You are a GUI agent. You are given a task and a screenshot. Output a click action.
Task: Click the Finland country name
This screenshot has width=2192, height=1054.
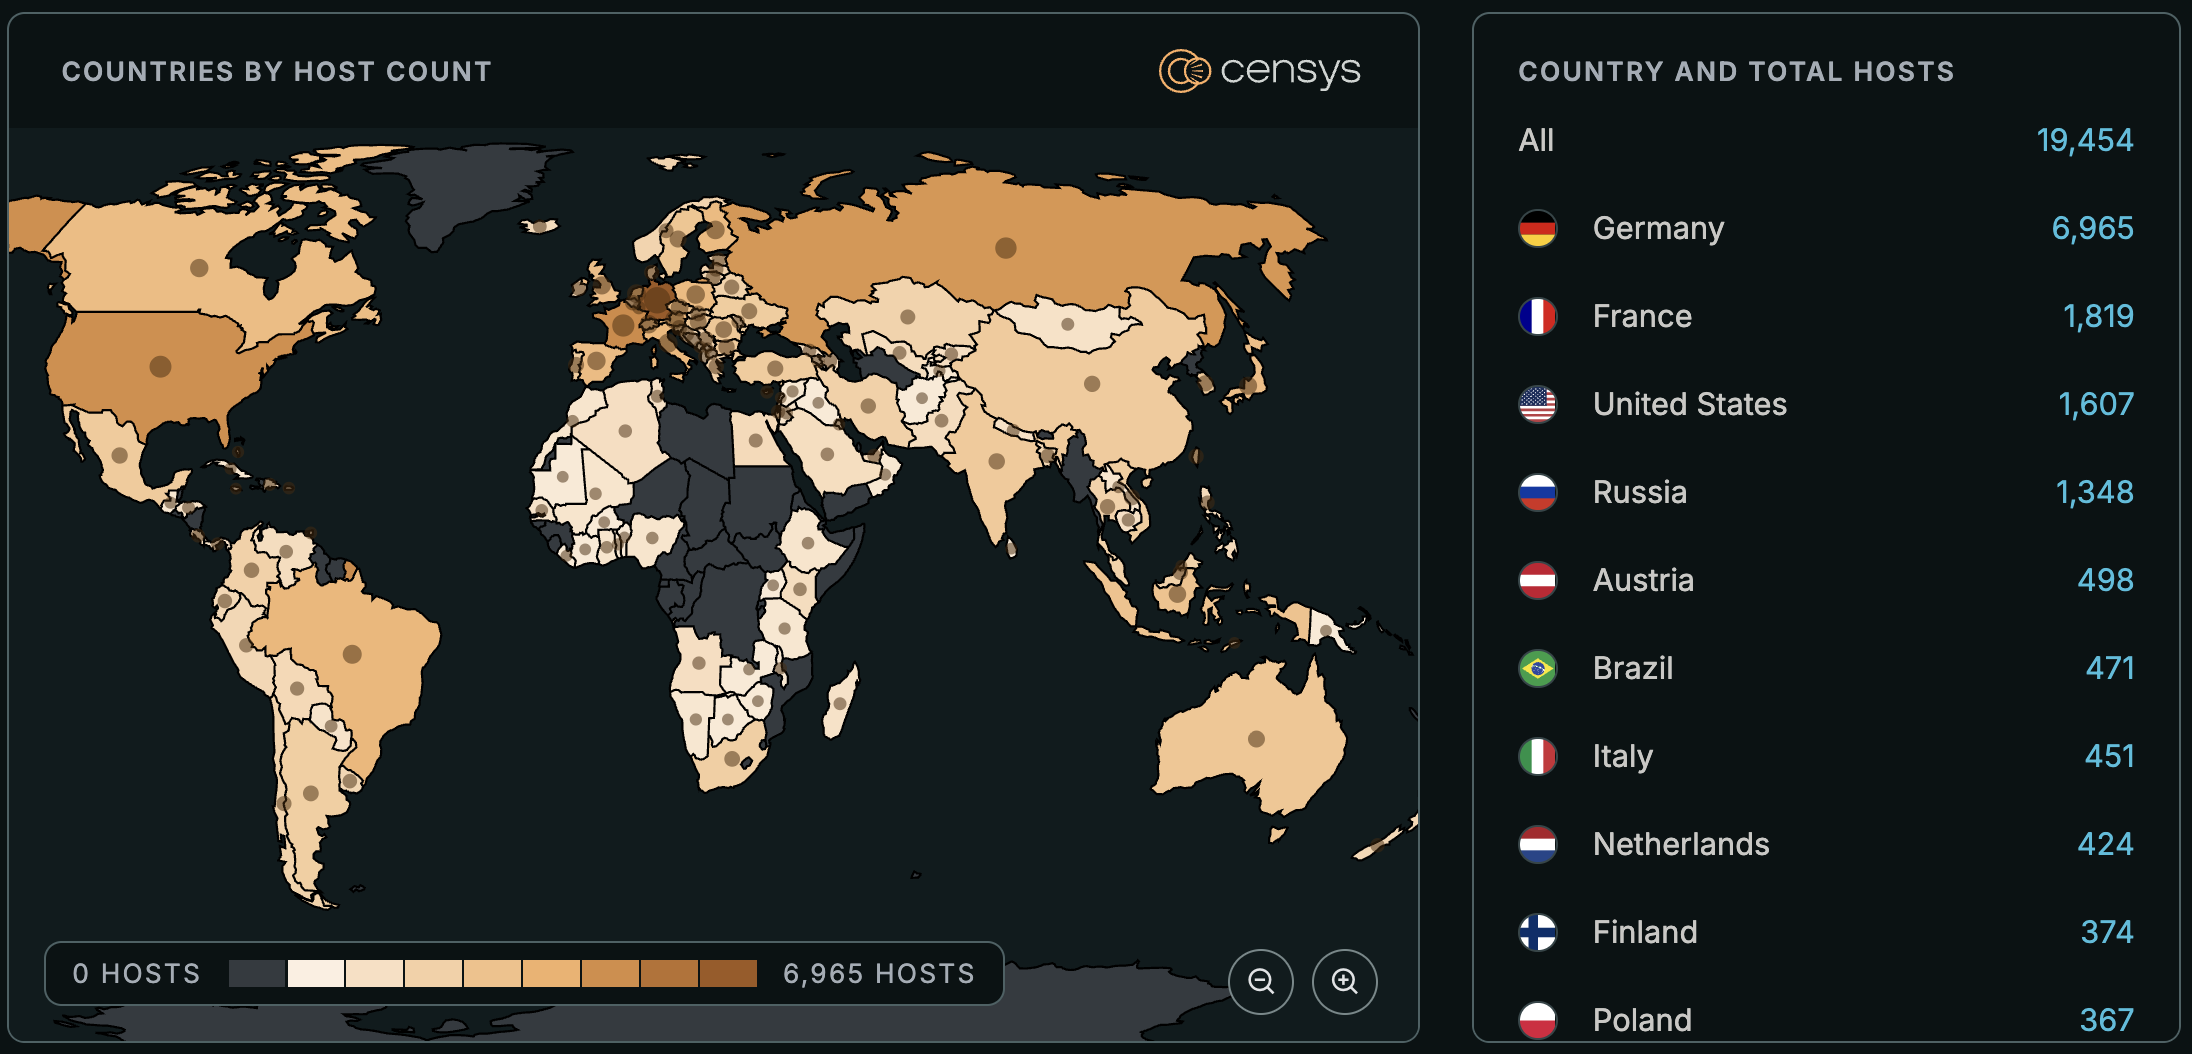[x=1645, y=932]
